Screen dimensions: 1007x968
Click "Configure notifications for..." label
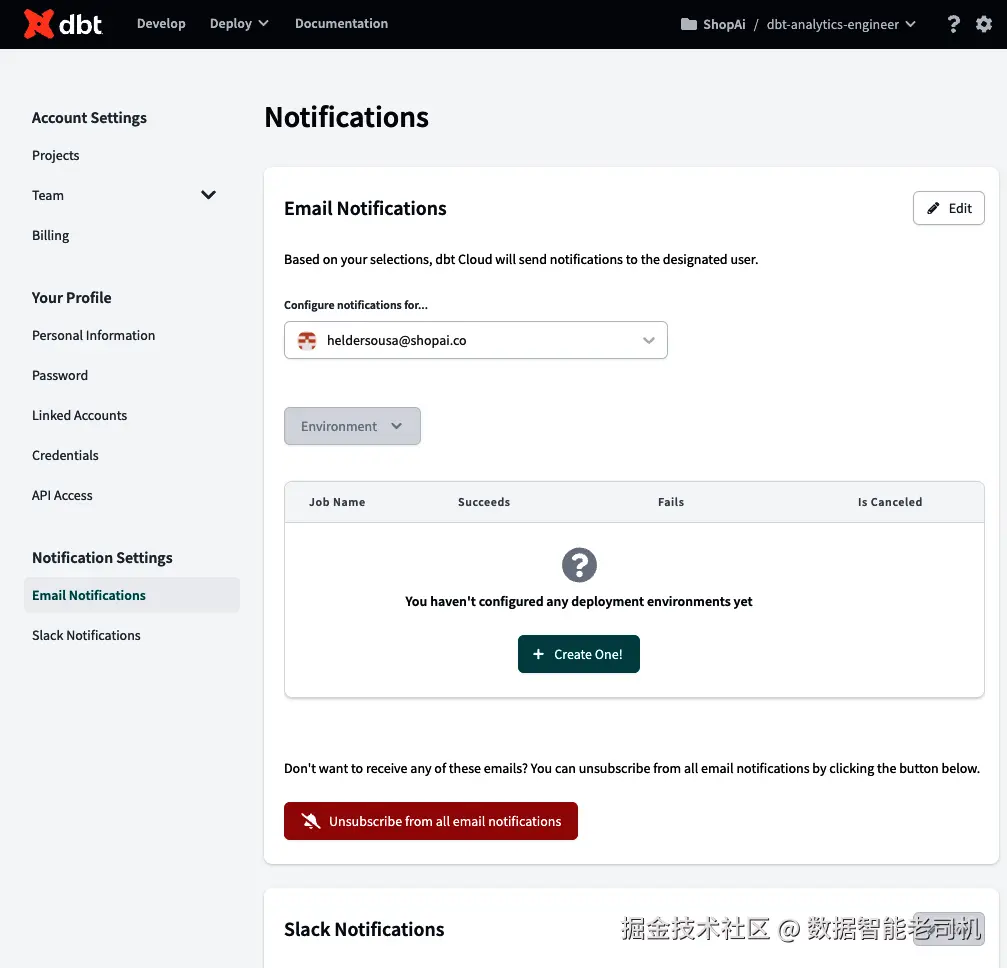click(x=356, y=304)
